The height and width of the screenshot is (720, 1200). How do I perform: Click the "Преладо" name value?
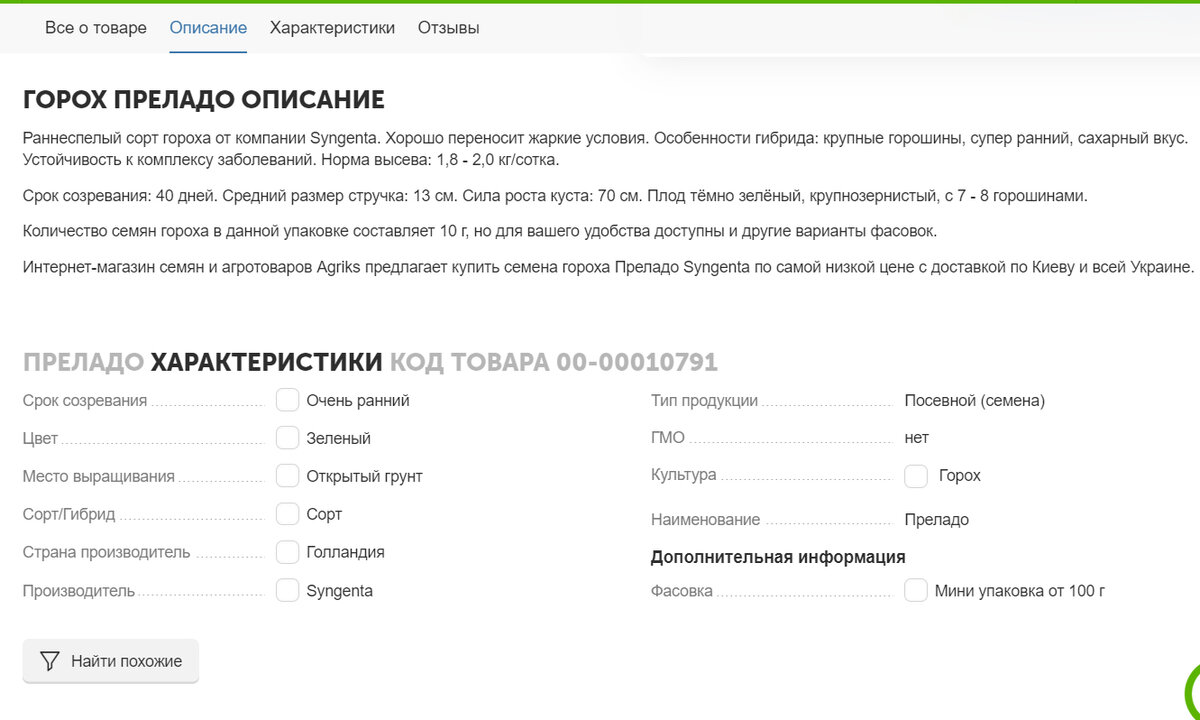pyautogui.click(x=936, y=520)
